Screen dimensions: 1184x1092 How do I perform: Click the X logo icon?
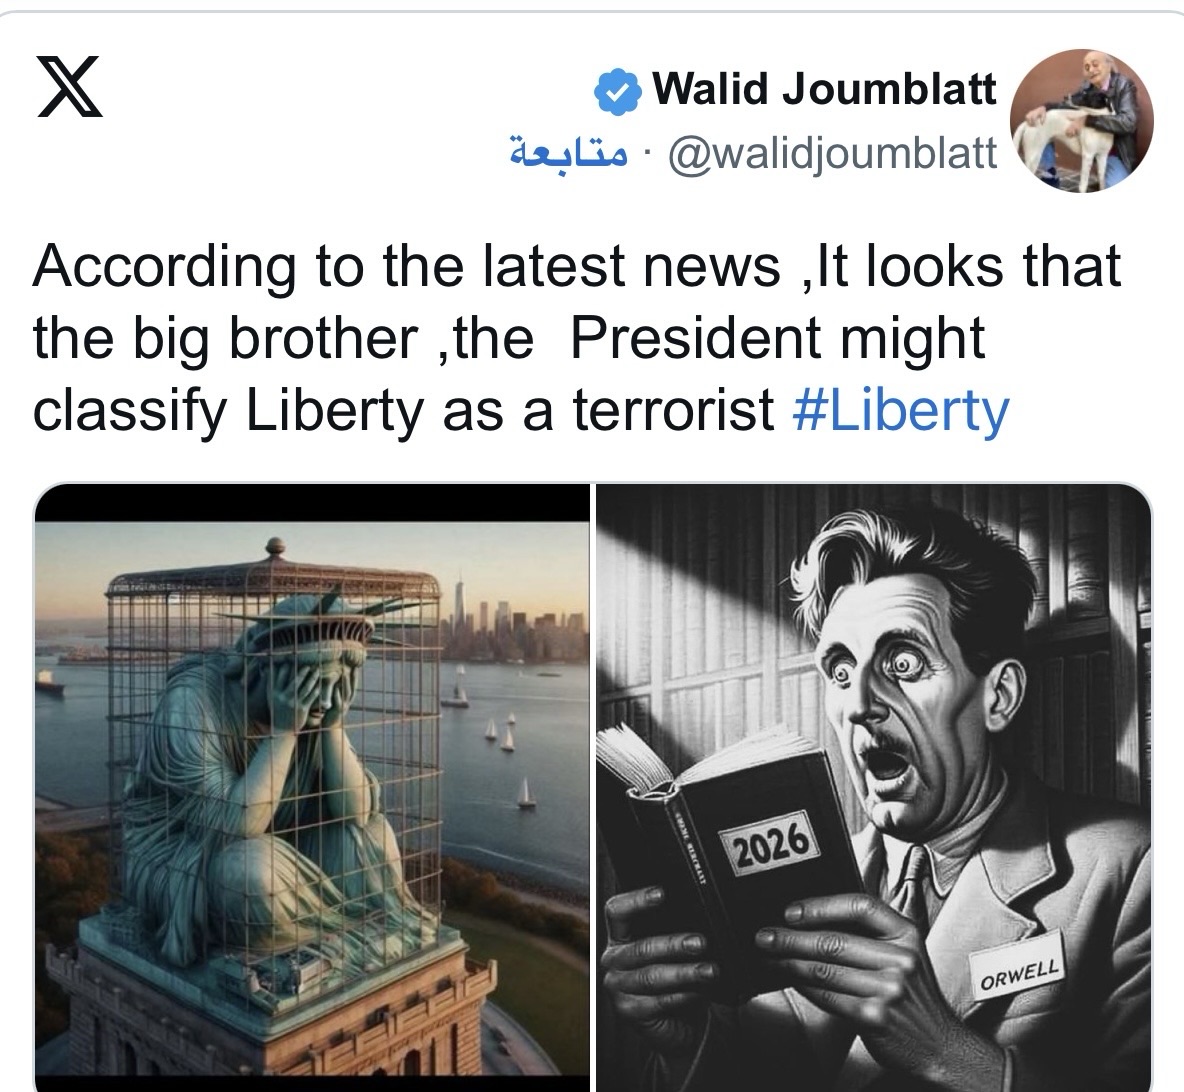70,87
